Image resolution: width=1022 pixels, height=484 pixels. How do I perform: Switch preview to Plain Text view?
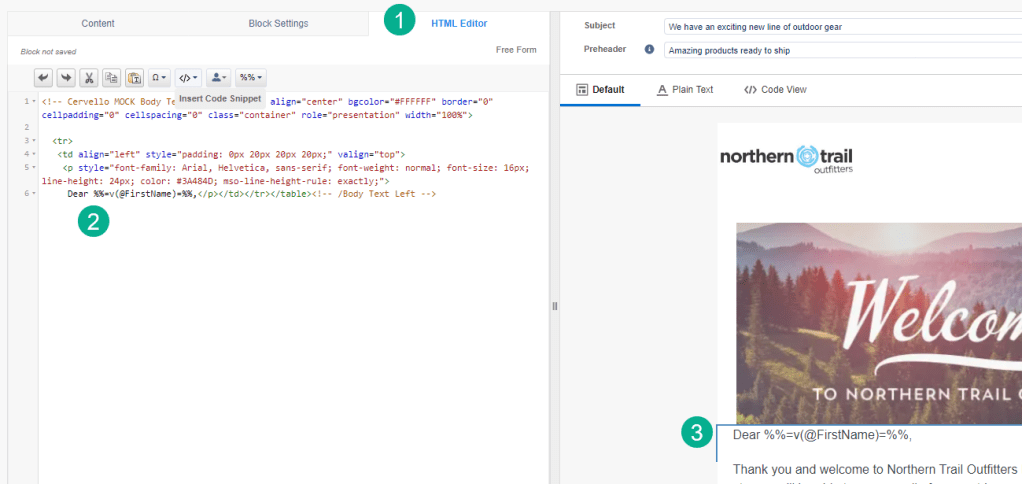tap(685, 90)
